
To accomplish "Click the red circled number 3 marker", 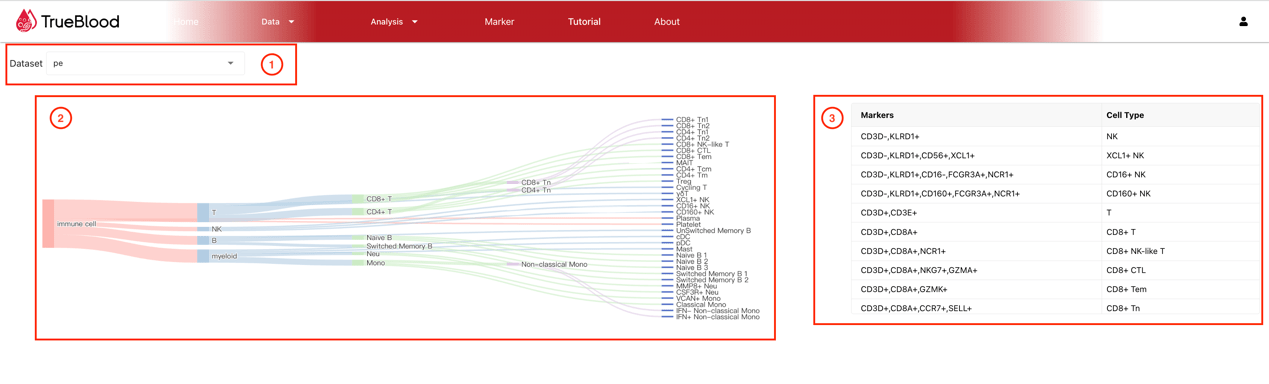I will click(x=832, y=118).
